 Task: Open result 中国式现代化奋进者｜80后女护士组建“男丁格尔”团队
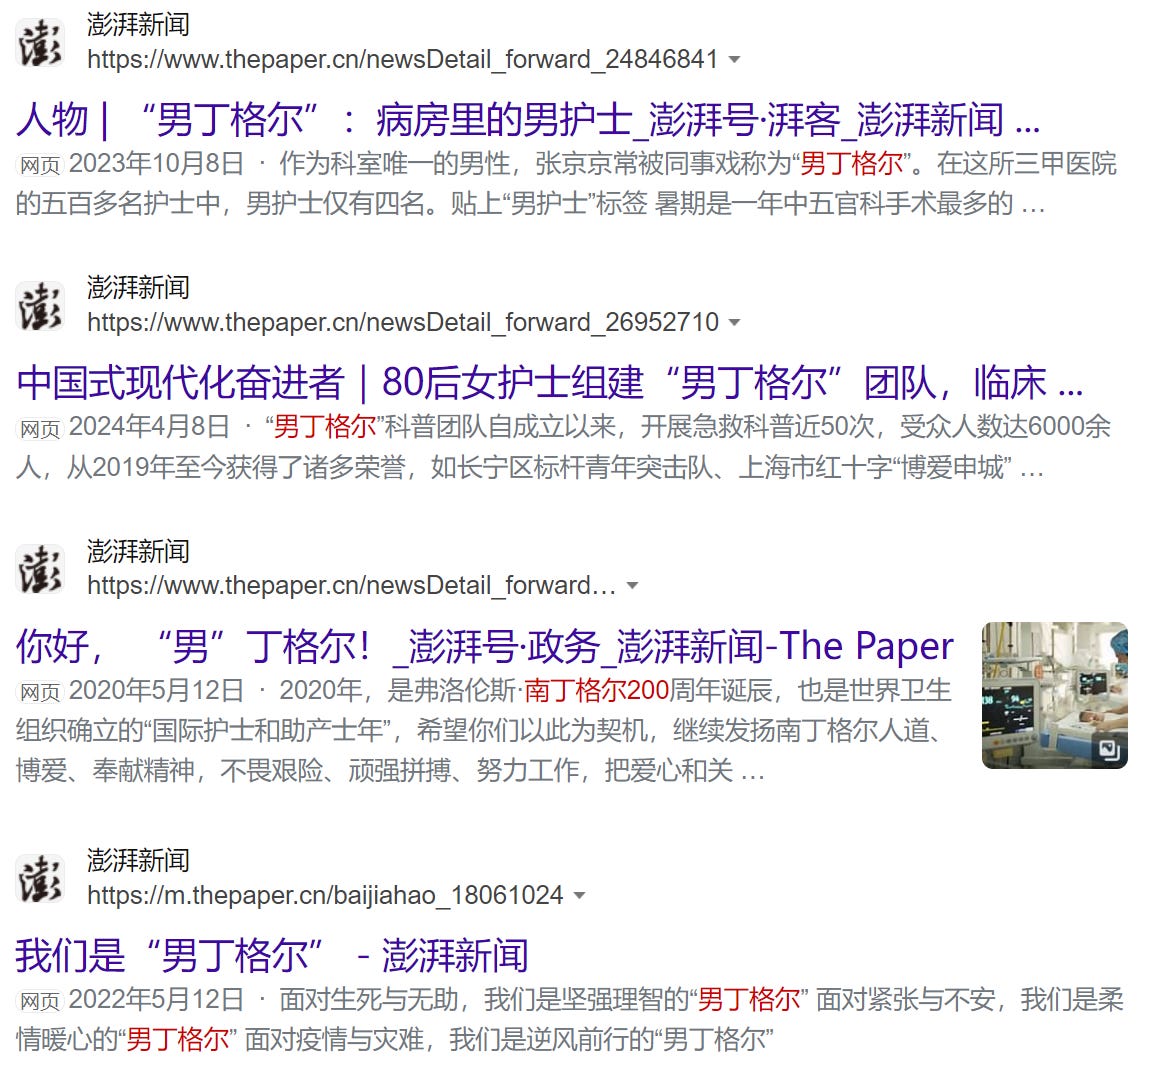point(550,382)
